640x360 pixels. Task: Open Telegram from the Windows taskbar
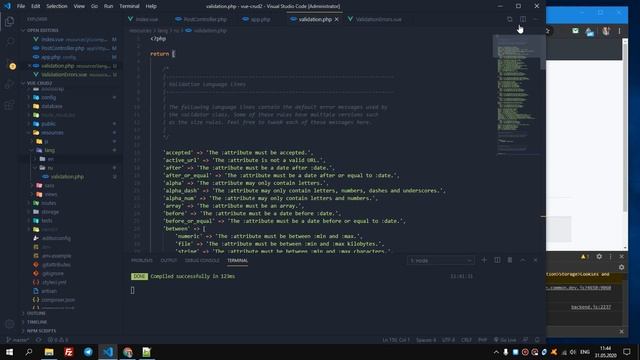[88, 352]
